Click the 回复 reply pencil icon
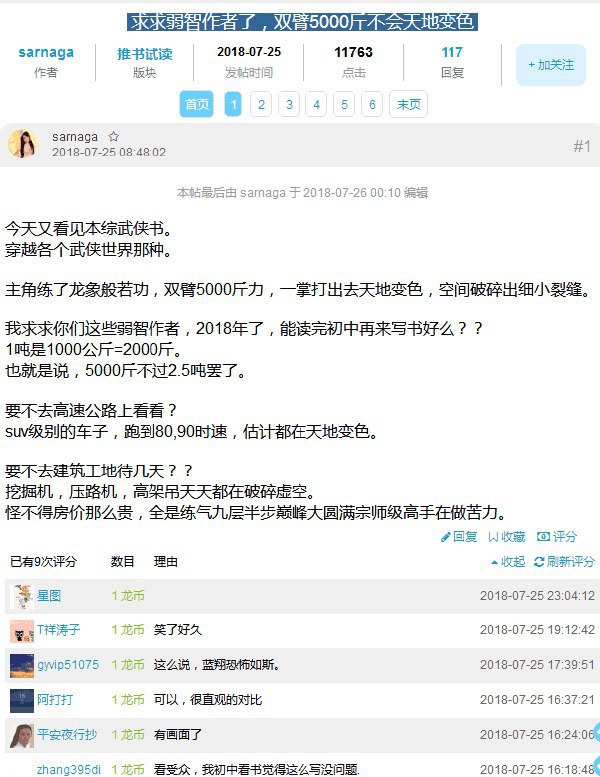Image resolution: width=600 pixels, height=777 pixels. (445, 537)
